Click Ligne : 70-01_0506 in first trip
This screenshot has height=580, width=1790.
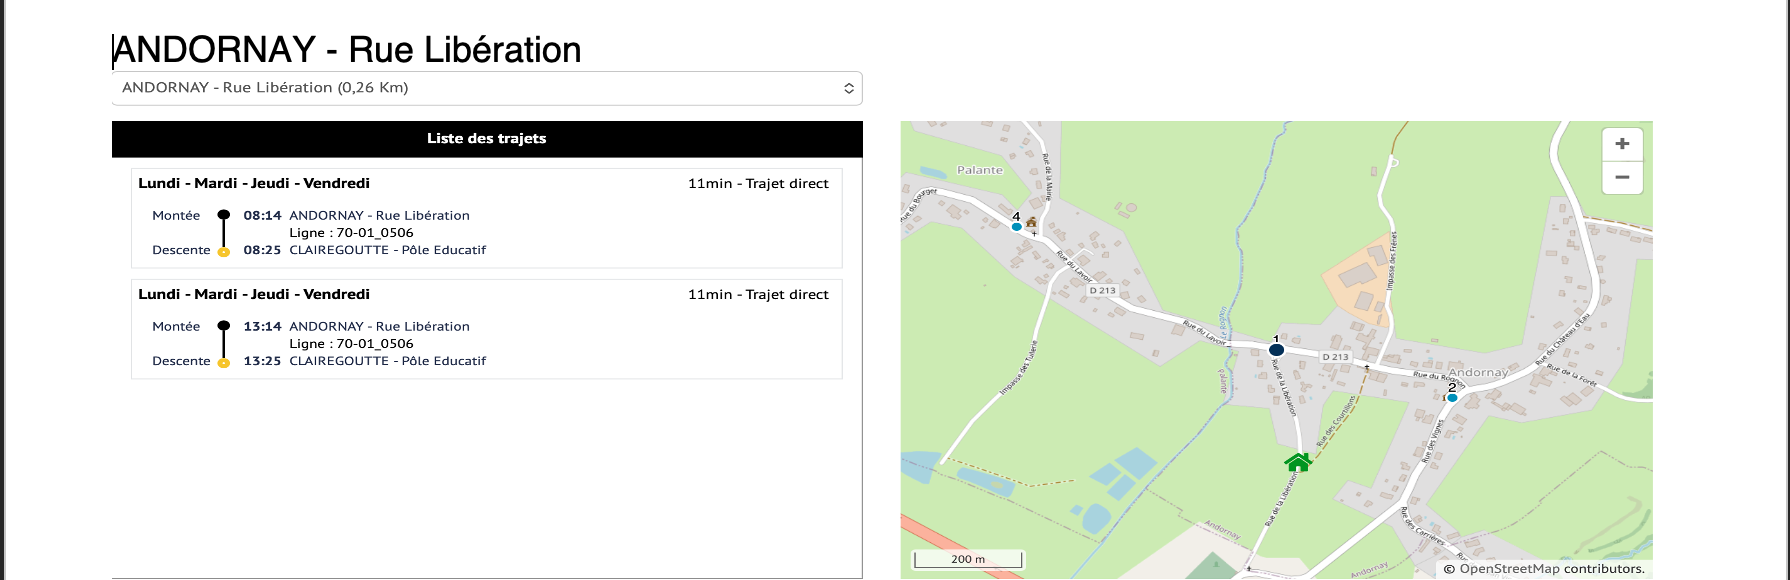pos(351,233)
